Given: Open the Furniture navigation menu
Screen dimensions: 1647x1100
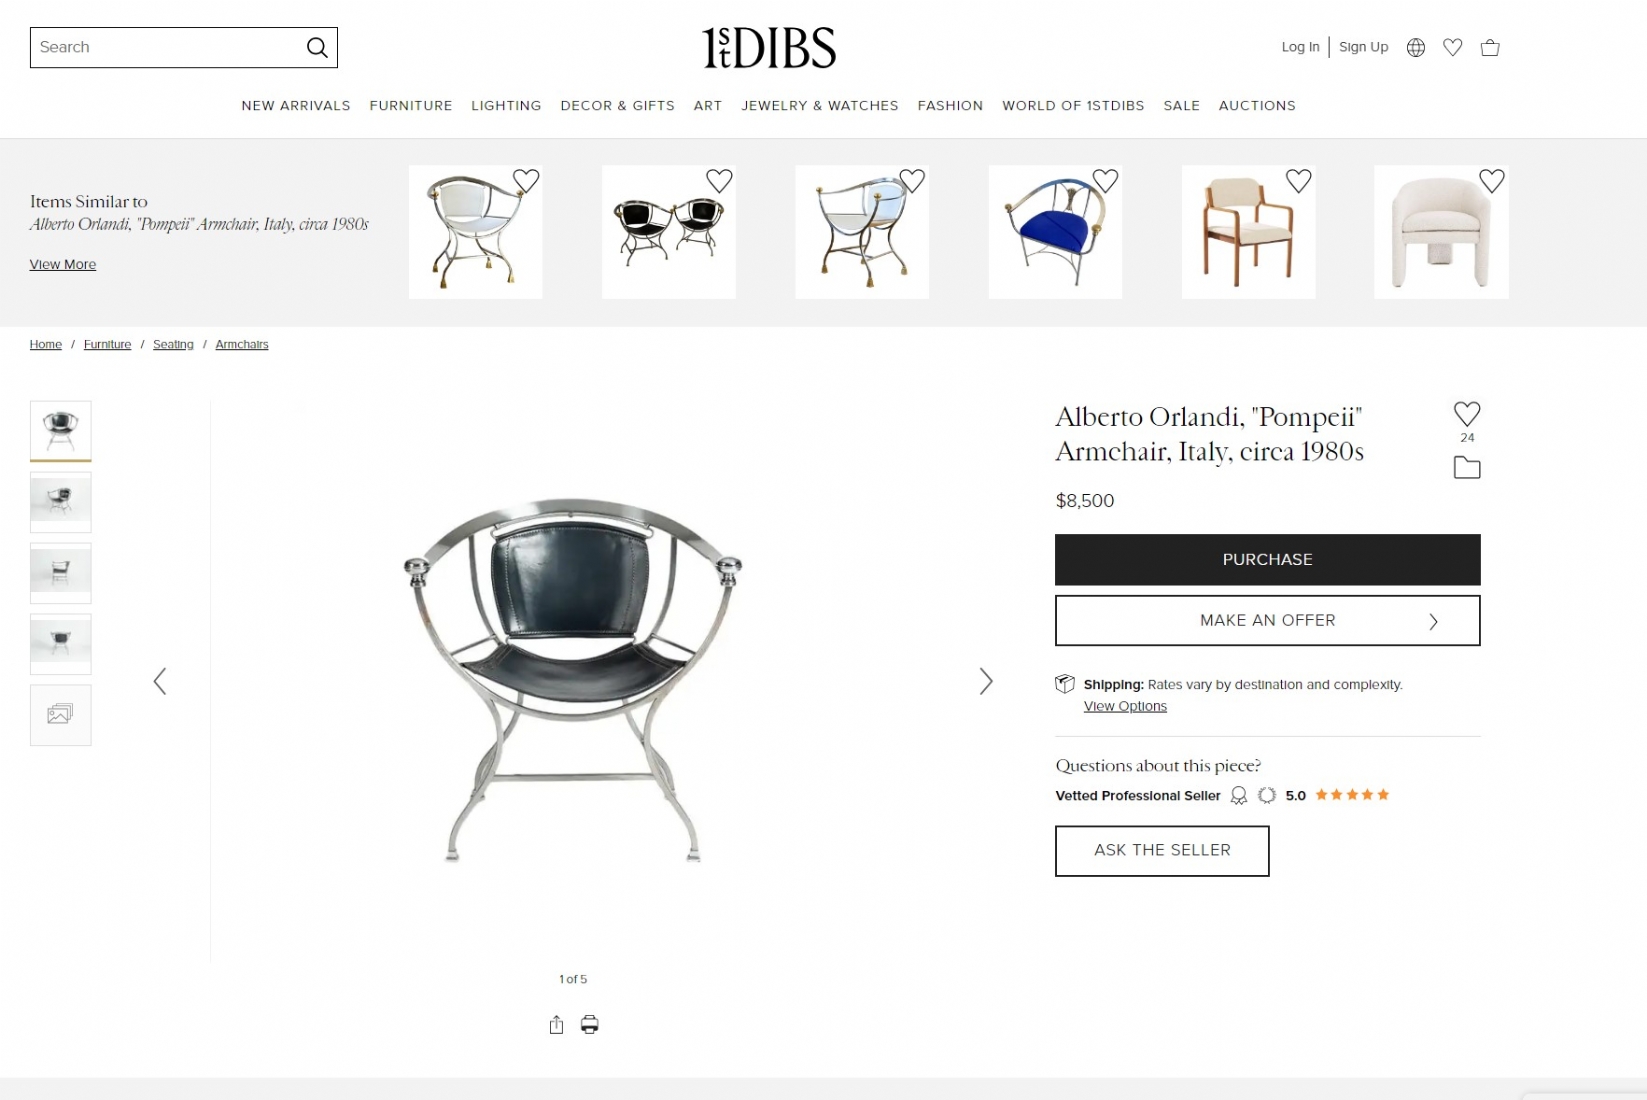Looking at the screenshot, I should pyautogui.click(x=411, y=105).
